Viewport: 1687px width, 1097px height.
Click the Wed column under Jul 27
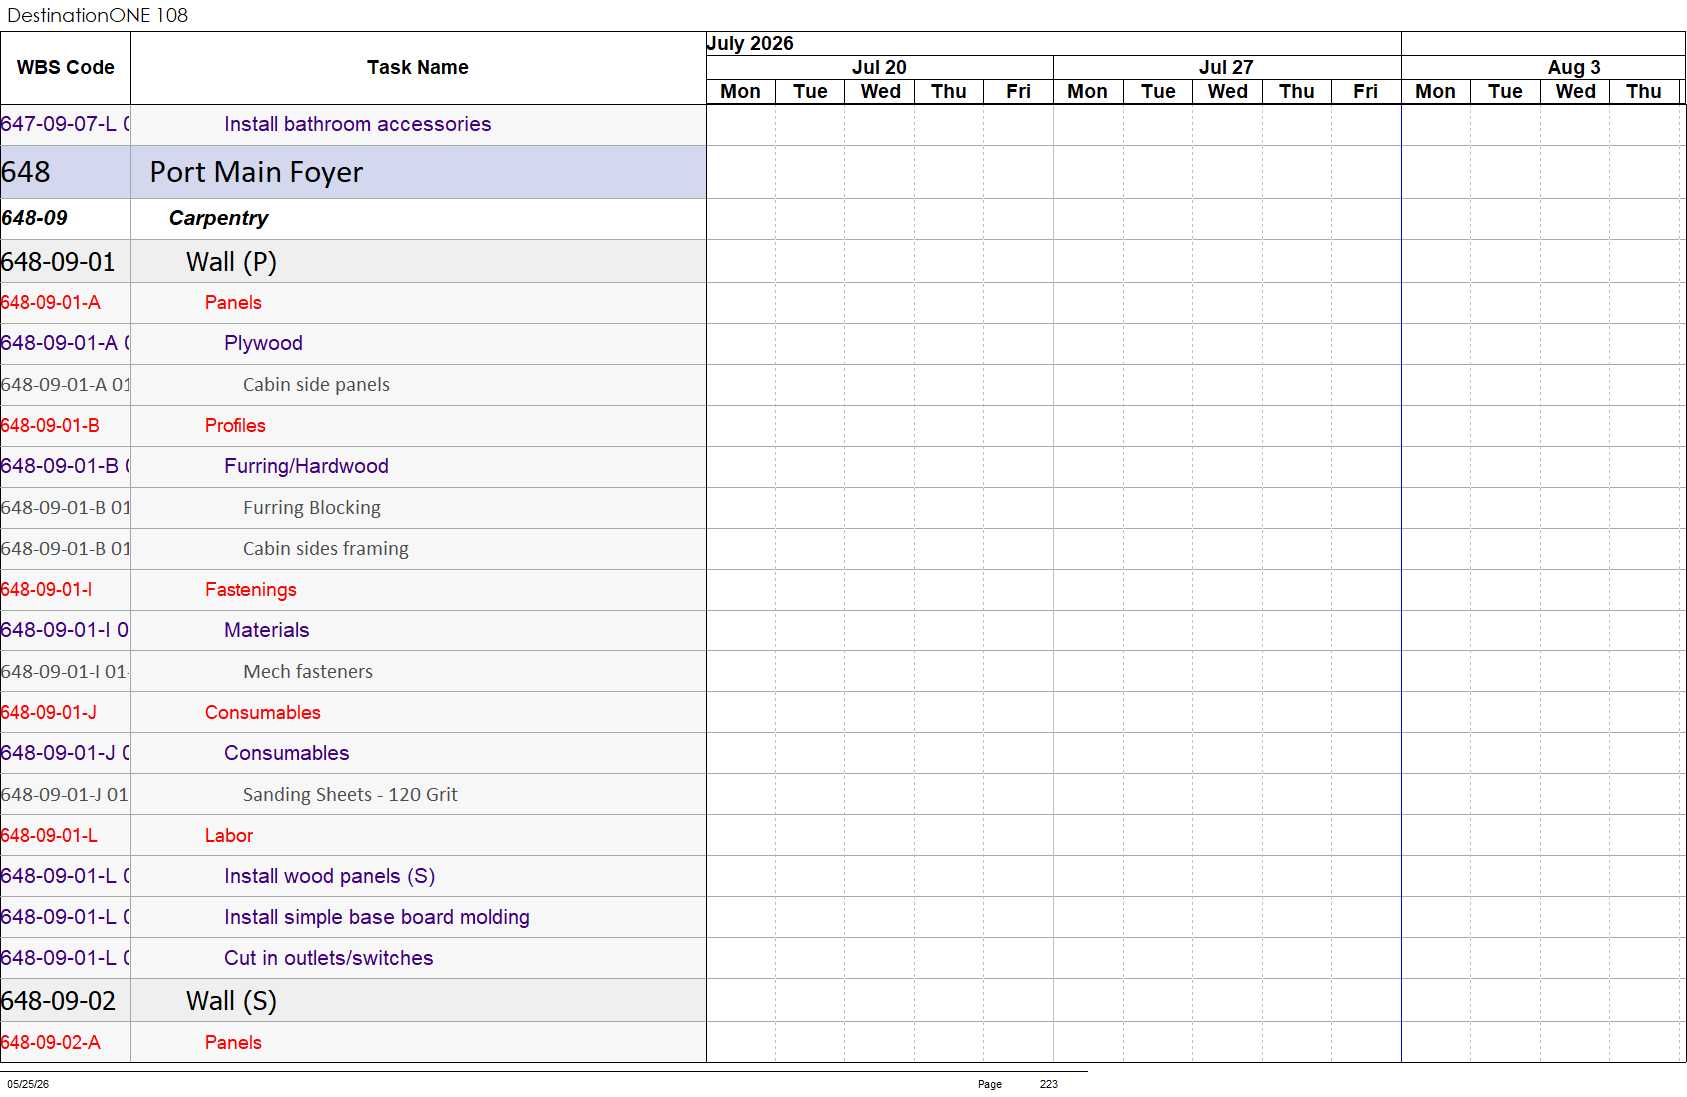click(x=1227, y=92)
